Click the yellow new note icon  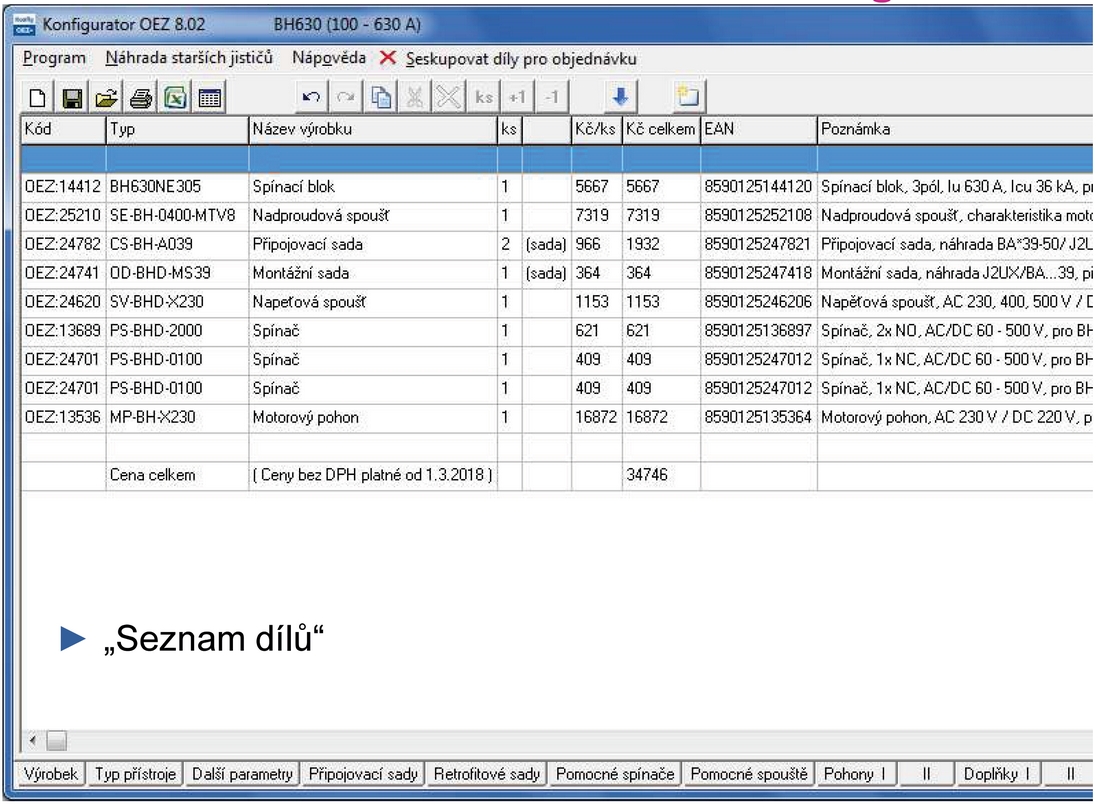point(688,98)
